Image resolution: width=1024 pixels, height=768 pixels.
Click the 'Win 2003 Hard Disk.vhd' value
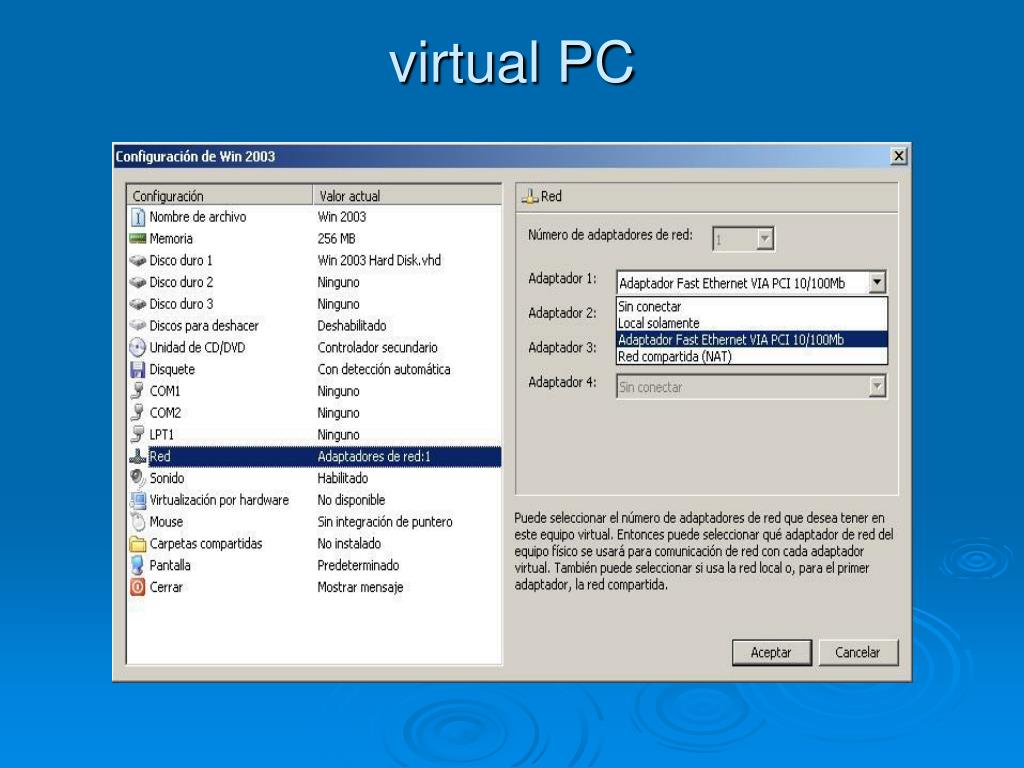pos(379,261)
